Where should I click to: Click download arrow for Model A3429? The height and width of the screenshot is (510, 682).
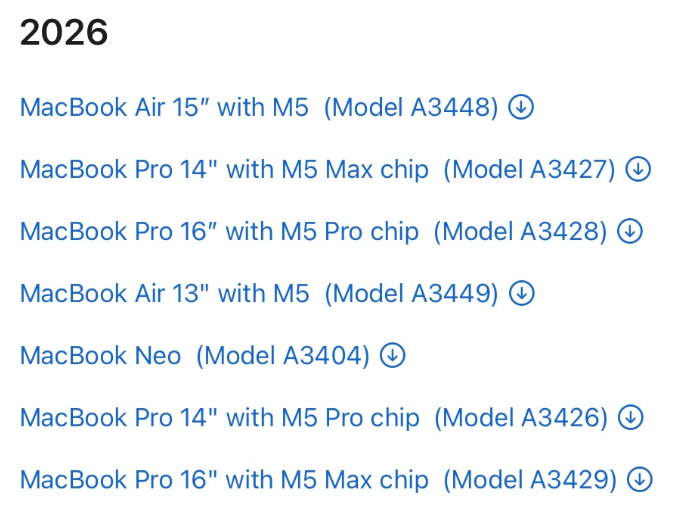[x=639, y=479]
